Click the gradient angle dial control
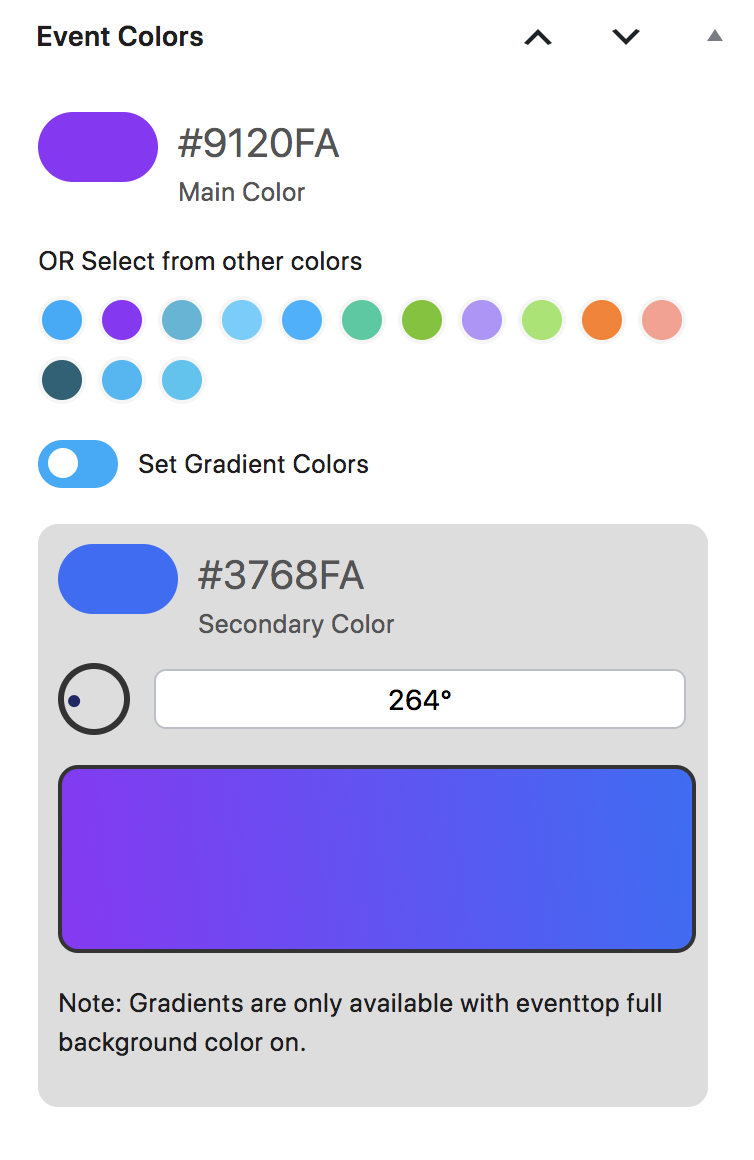Screen dimensions: 754x1160 94,699
